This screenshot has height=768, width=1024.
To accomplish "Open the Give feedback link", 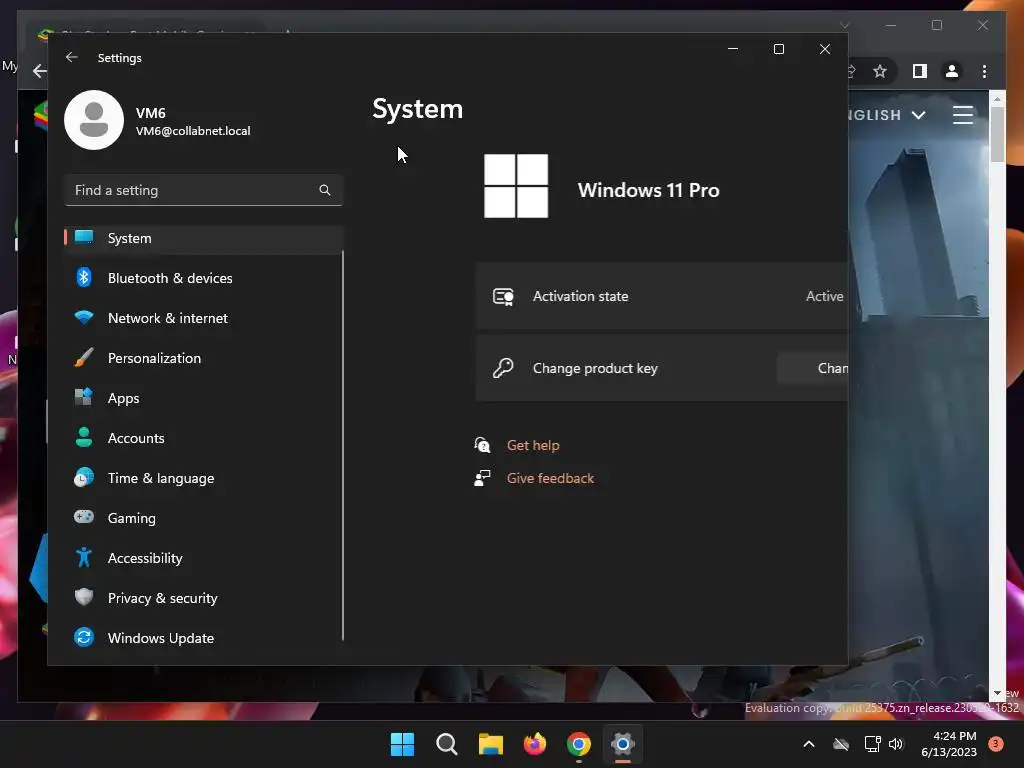I will pos(550,479).
